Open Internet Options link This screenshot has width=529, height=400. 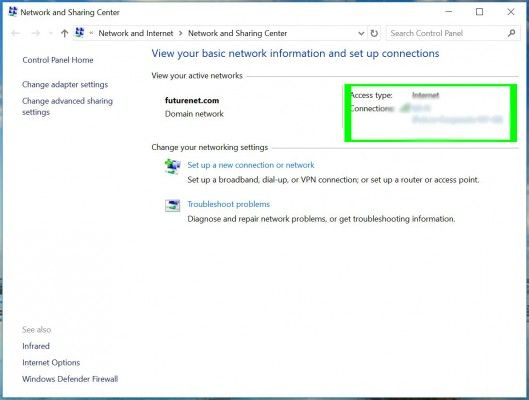[51, 363]
